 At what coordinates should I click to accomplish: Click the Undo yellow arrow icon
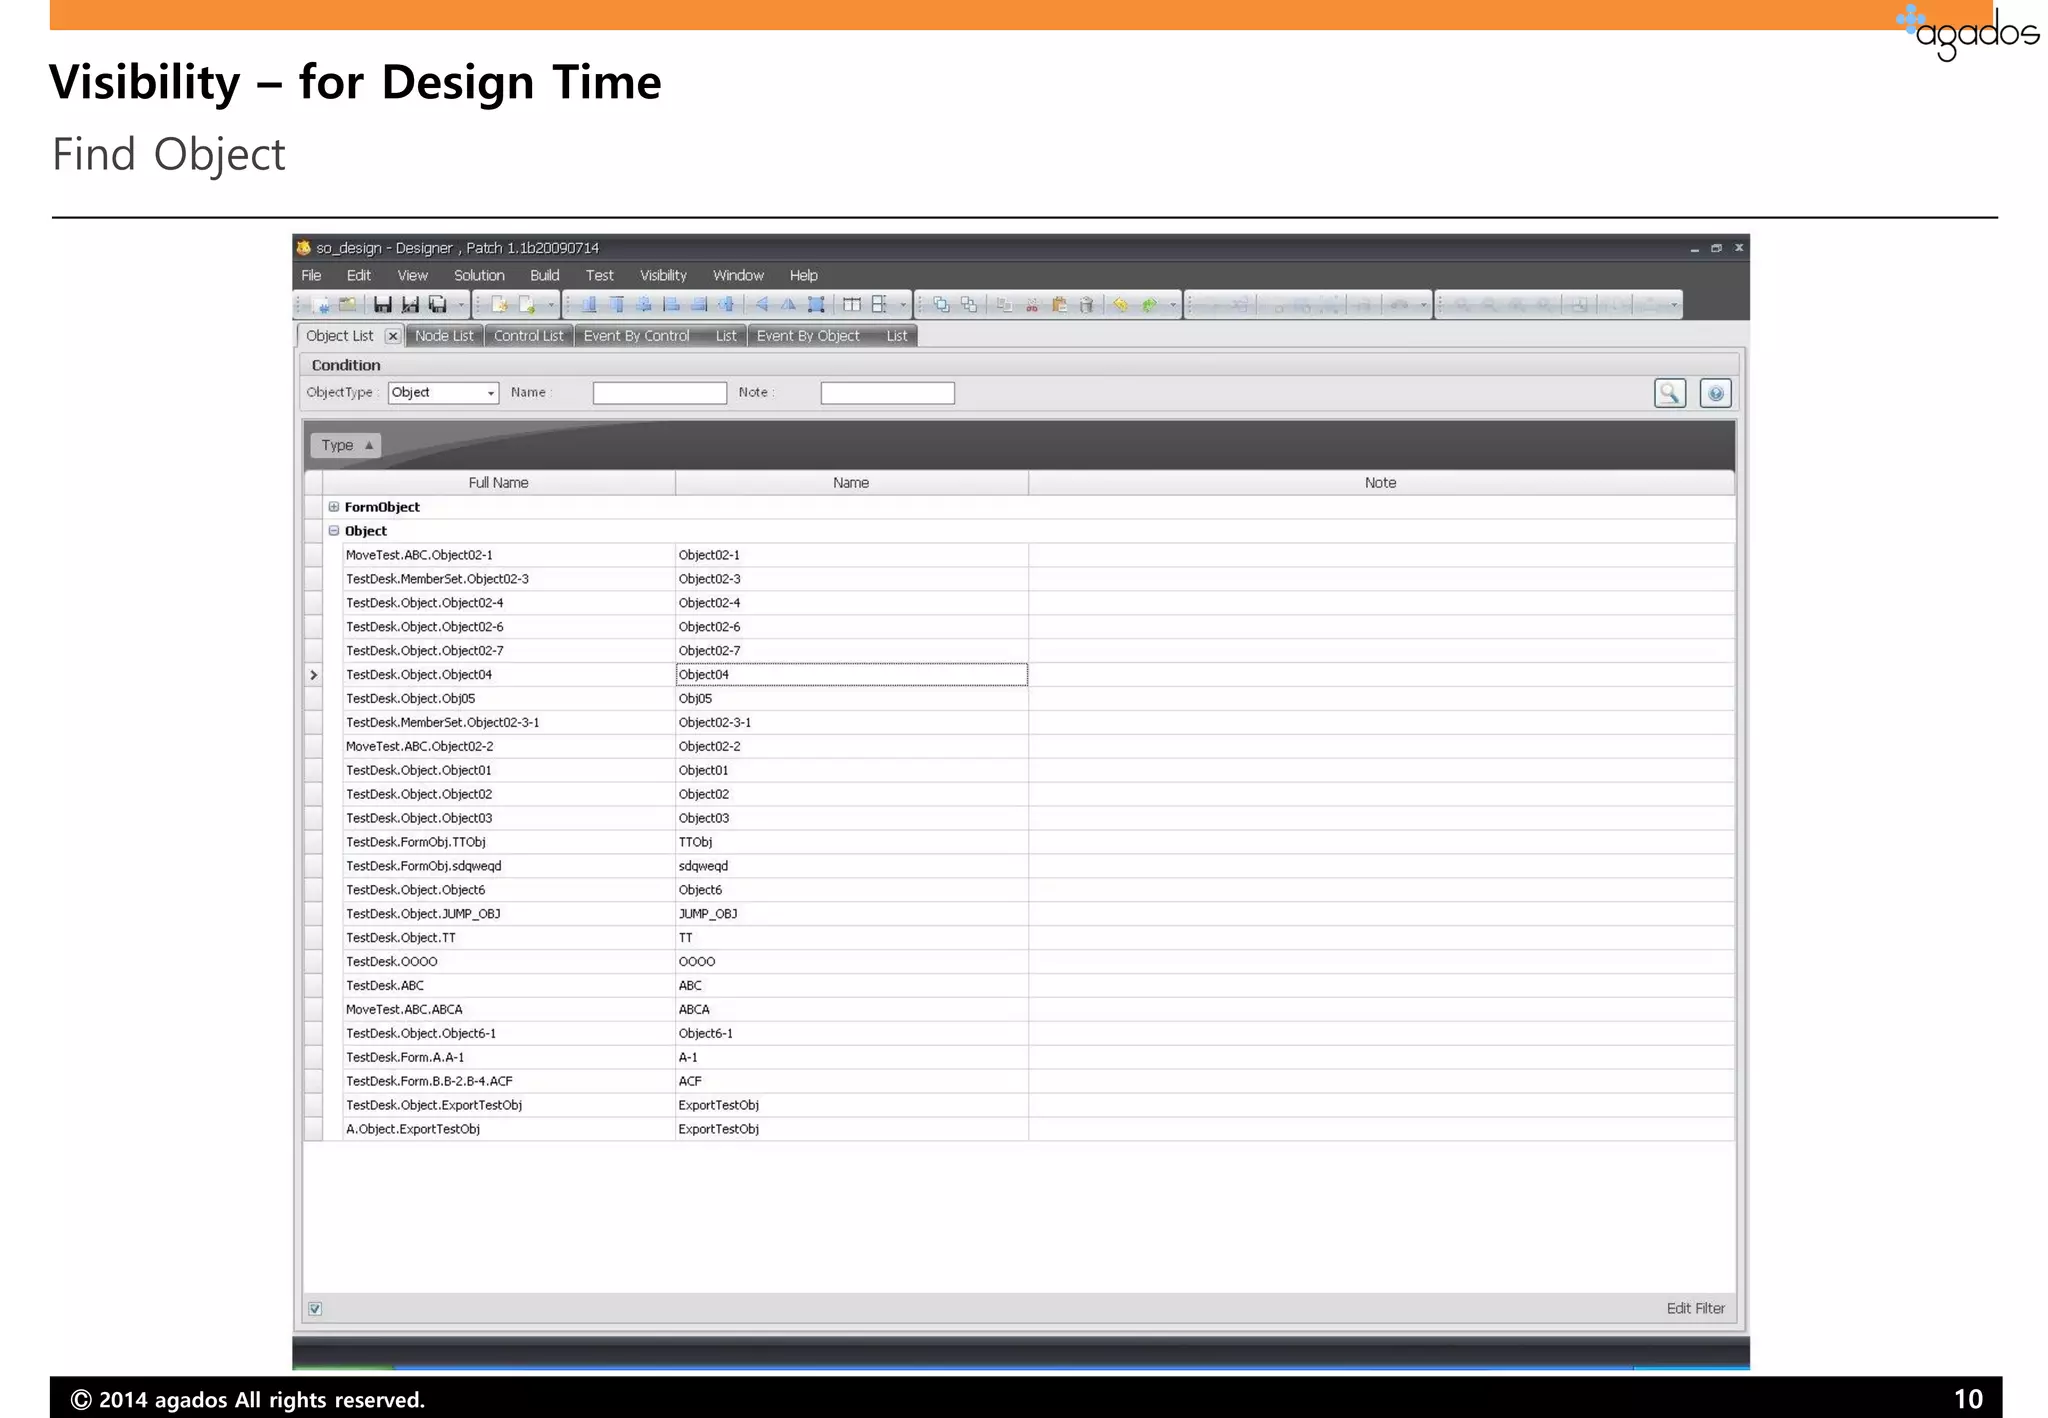pos(1121,305)
